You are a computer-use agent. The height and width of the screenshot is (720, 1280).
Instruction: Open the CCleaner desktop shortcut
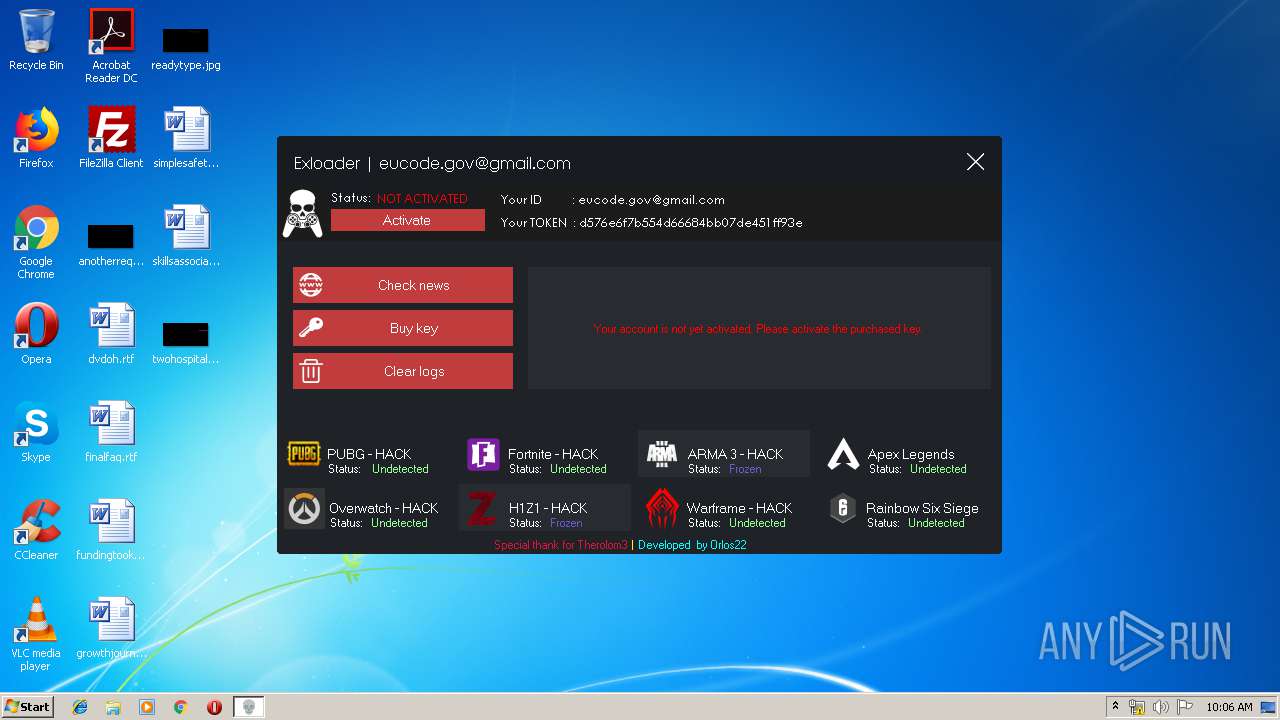coord(36,529)
